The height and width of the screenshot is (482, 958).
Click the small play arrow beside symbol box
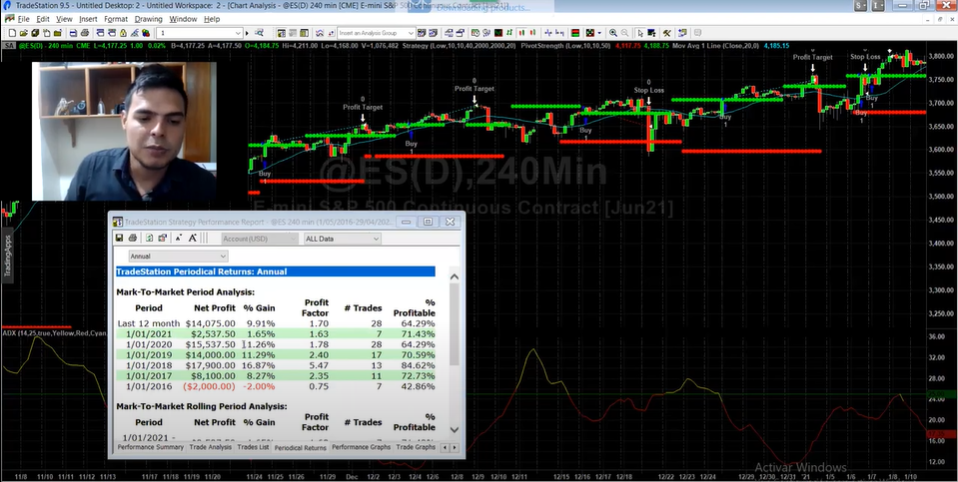[247, 33]
